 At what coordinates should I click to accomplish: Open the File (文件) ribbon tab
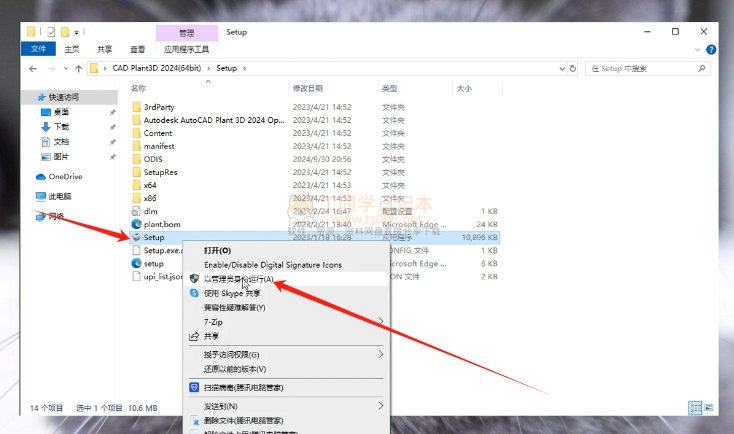38,49
